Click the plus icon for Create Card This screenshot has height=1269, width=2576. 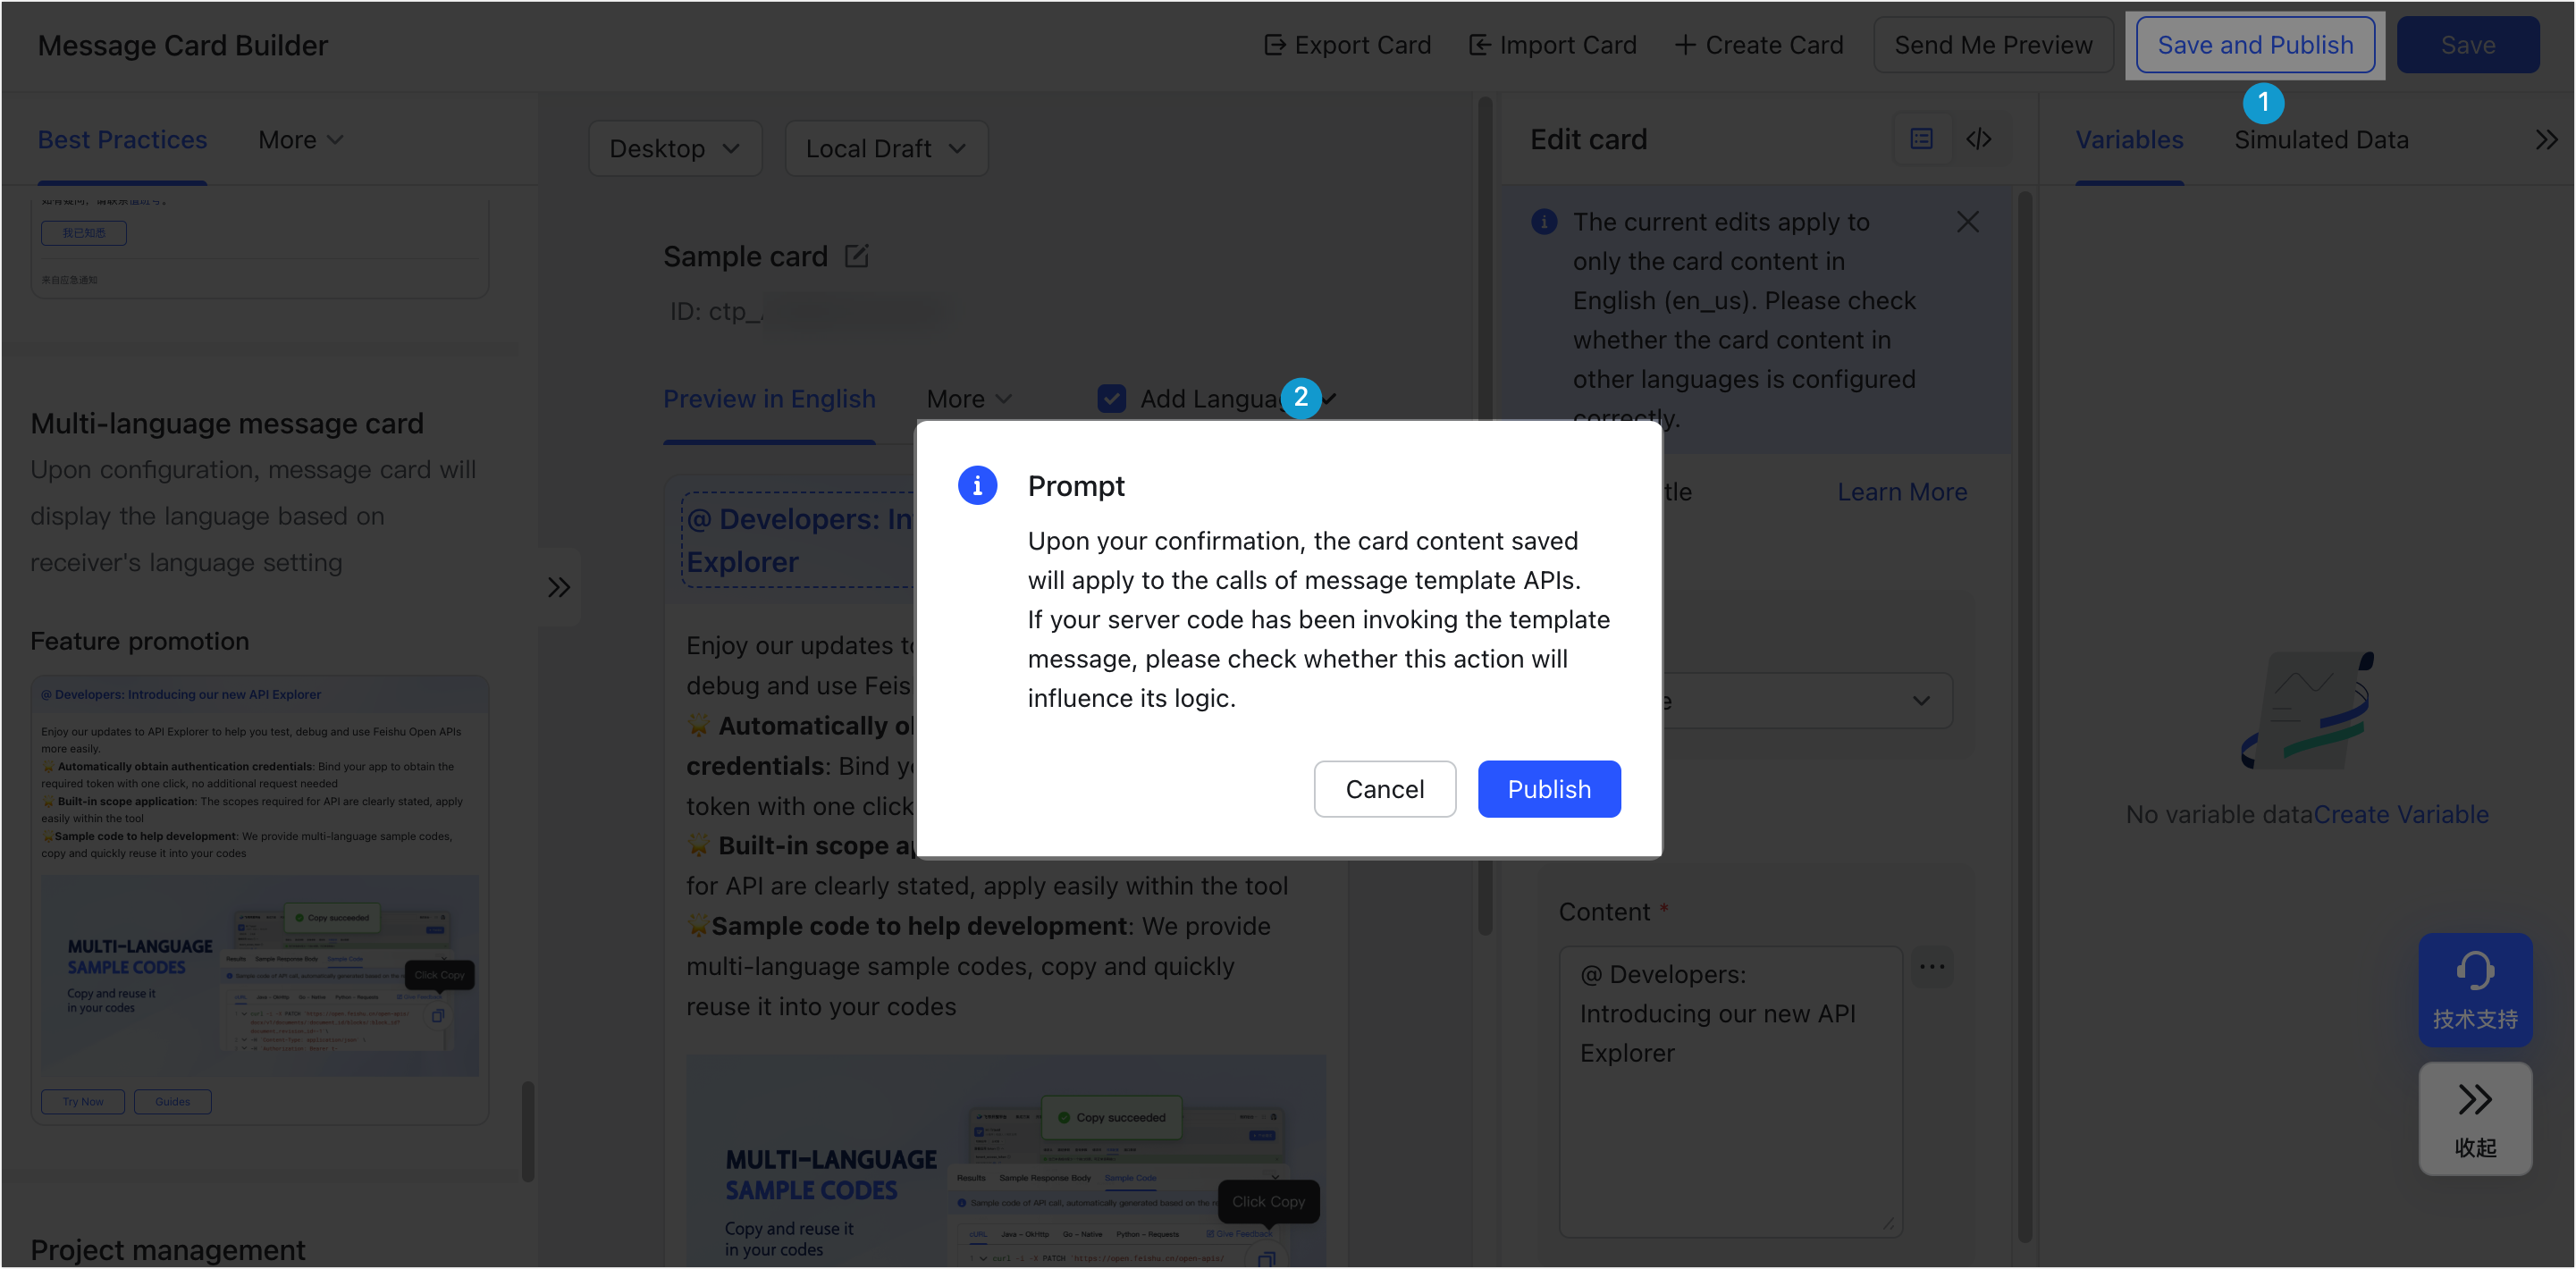1684,45
